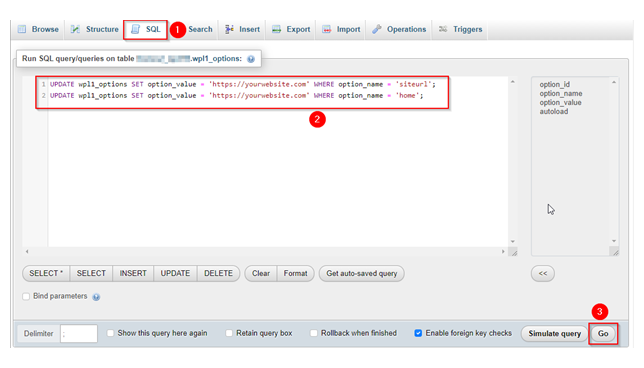The width and height of the screenshot is (644, 368).
Task: Click the Import tab icon
Action: click(327, 29)
